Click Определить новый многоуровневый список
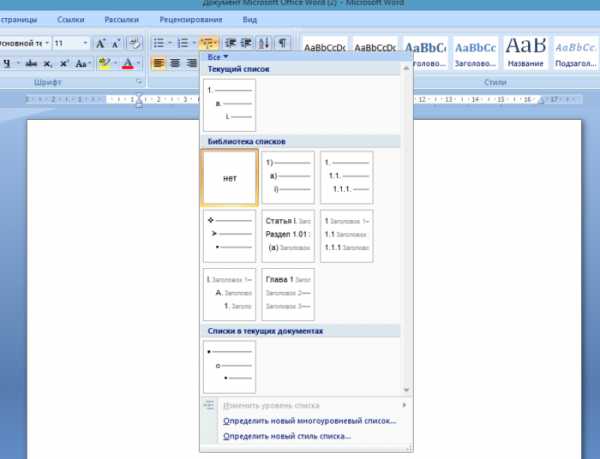 click(x=310, y=421)
